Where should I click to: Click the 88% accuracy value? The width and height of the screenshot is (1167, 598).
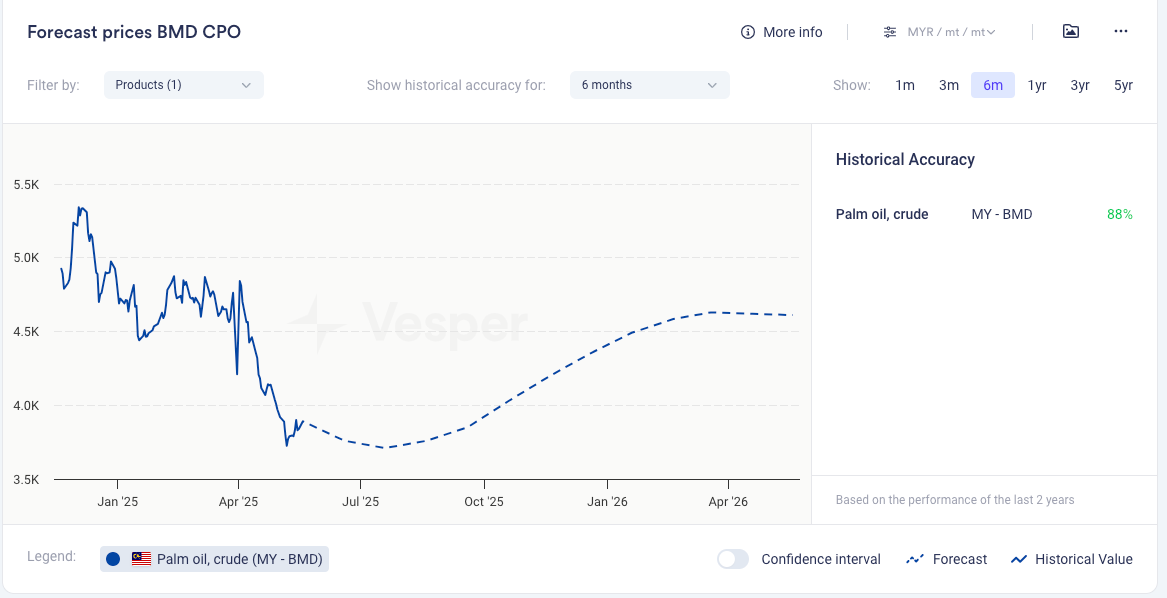[x=1119, y=214]
